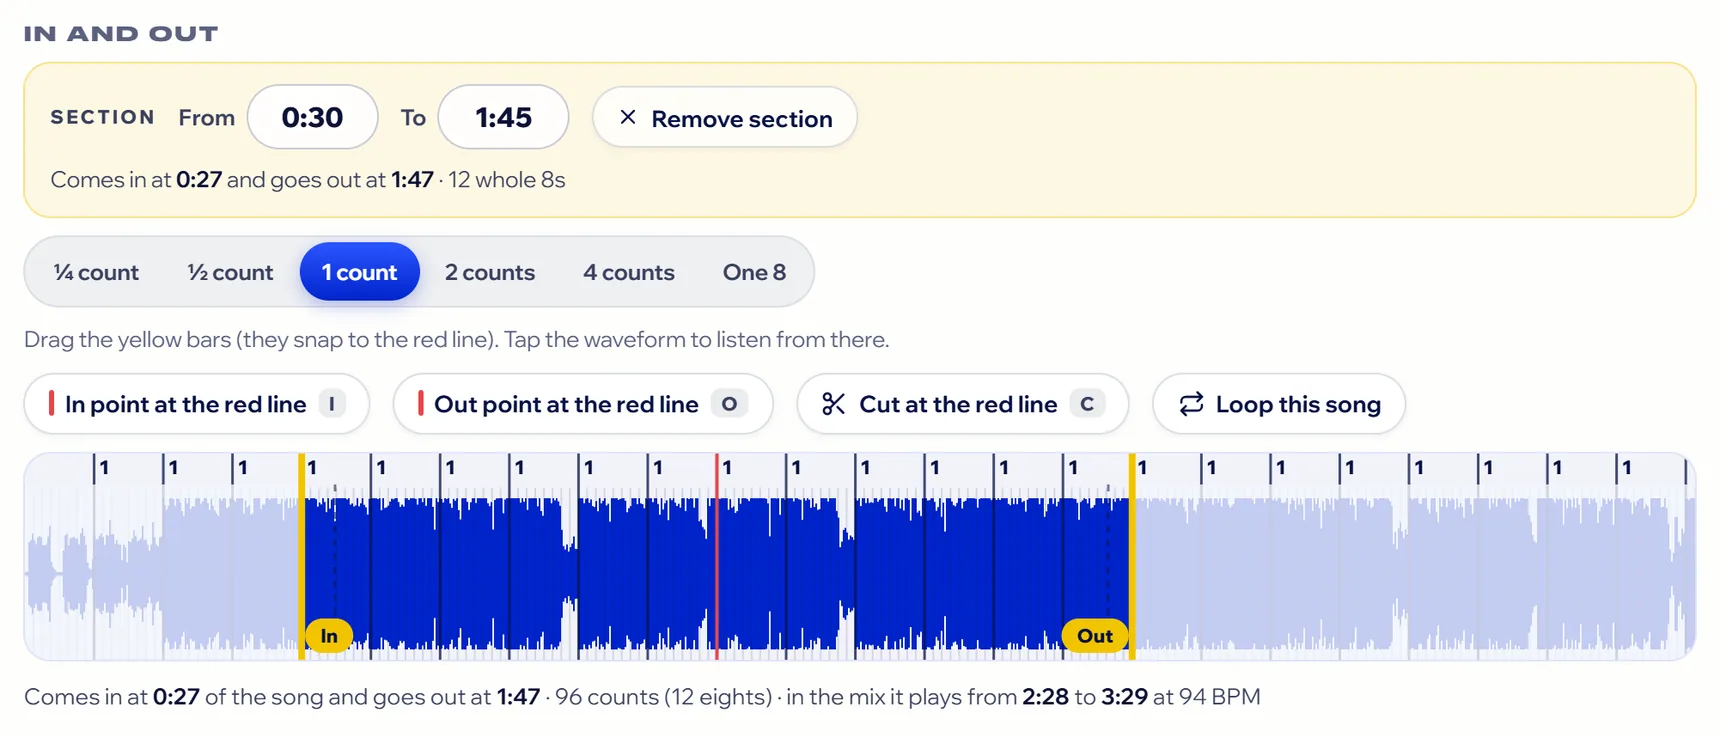This screenshot has height=737, width=1720.
Task: Cut at the red line
Action: pyautogui.click(x=963, y=404)
